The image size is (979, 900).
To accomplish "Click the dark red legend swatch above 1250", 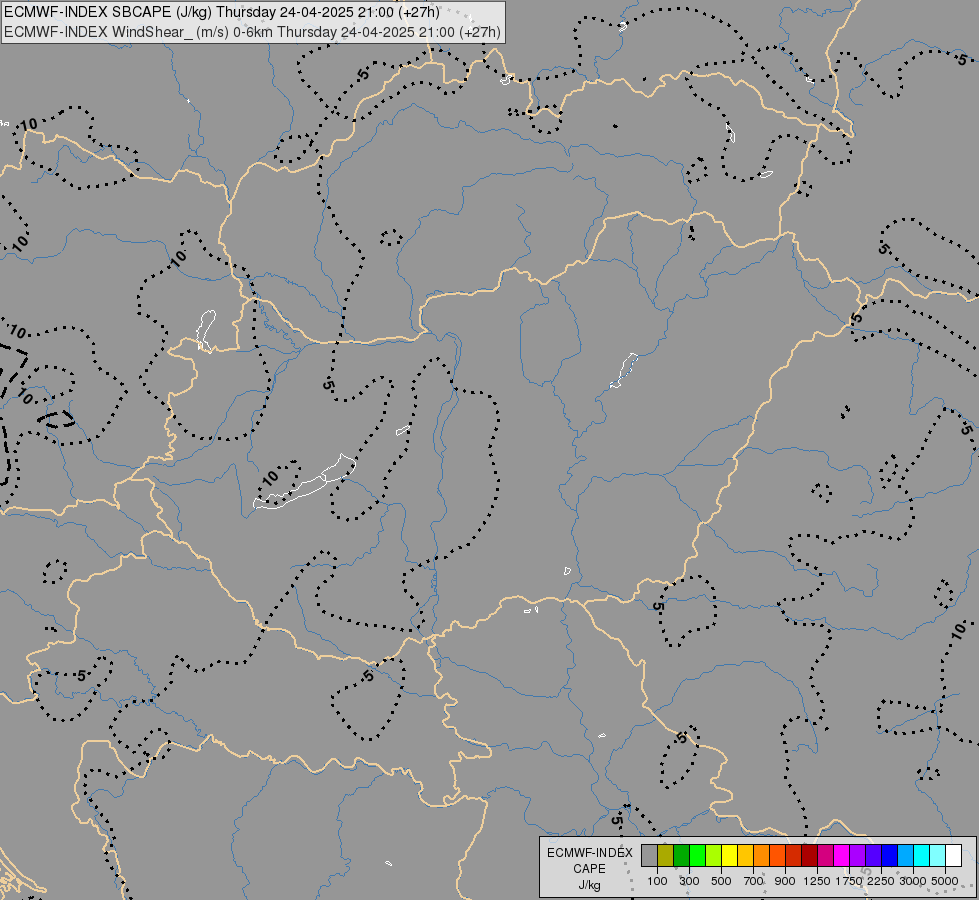I will (x=809, y=855).
